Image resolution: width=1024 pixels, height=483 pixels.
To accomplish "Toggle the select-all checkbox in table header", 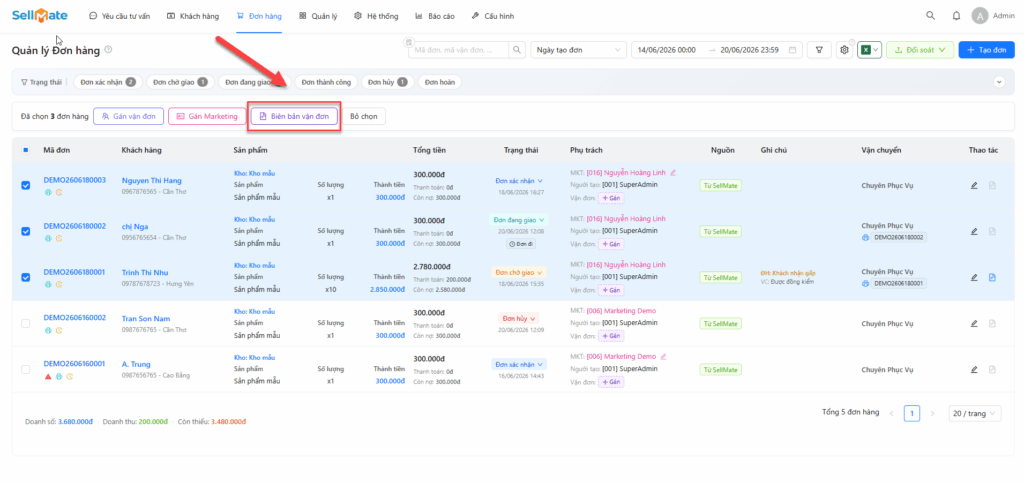I will tap(25, 150).
